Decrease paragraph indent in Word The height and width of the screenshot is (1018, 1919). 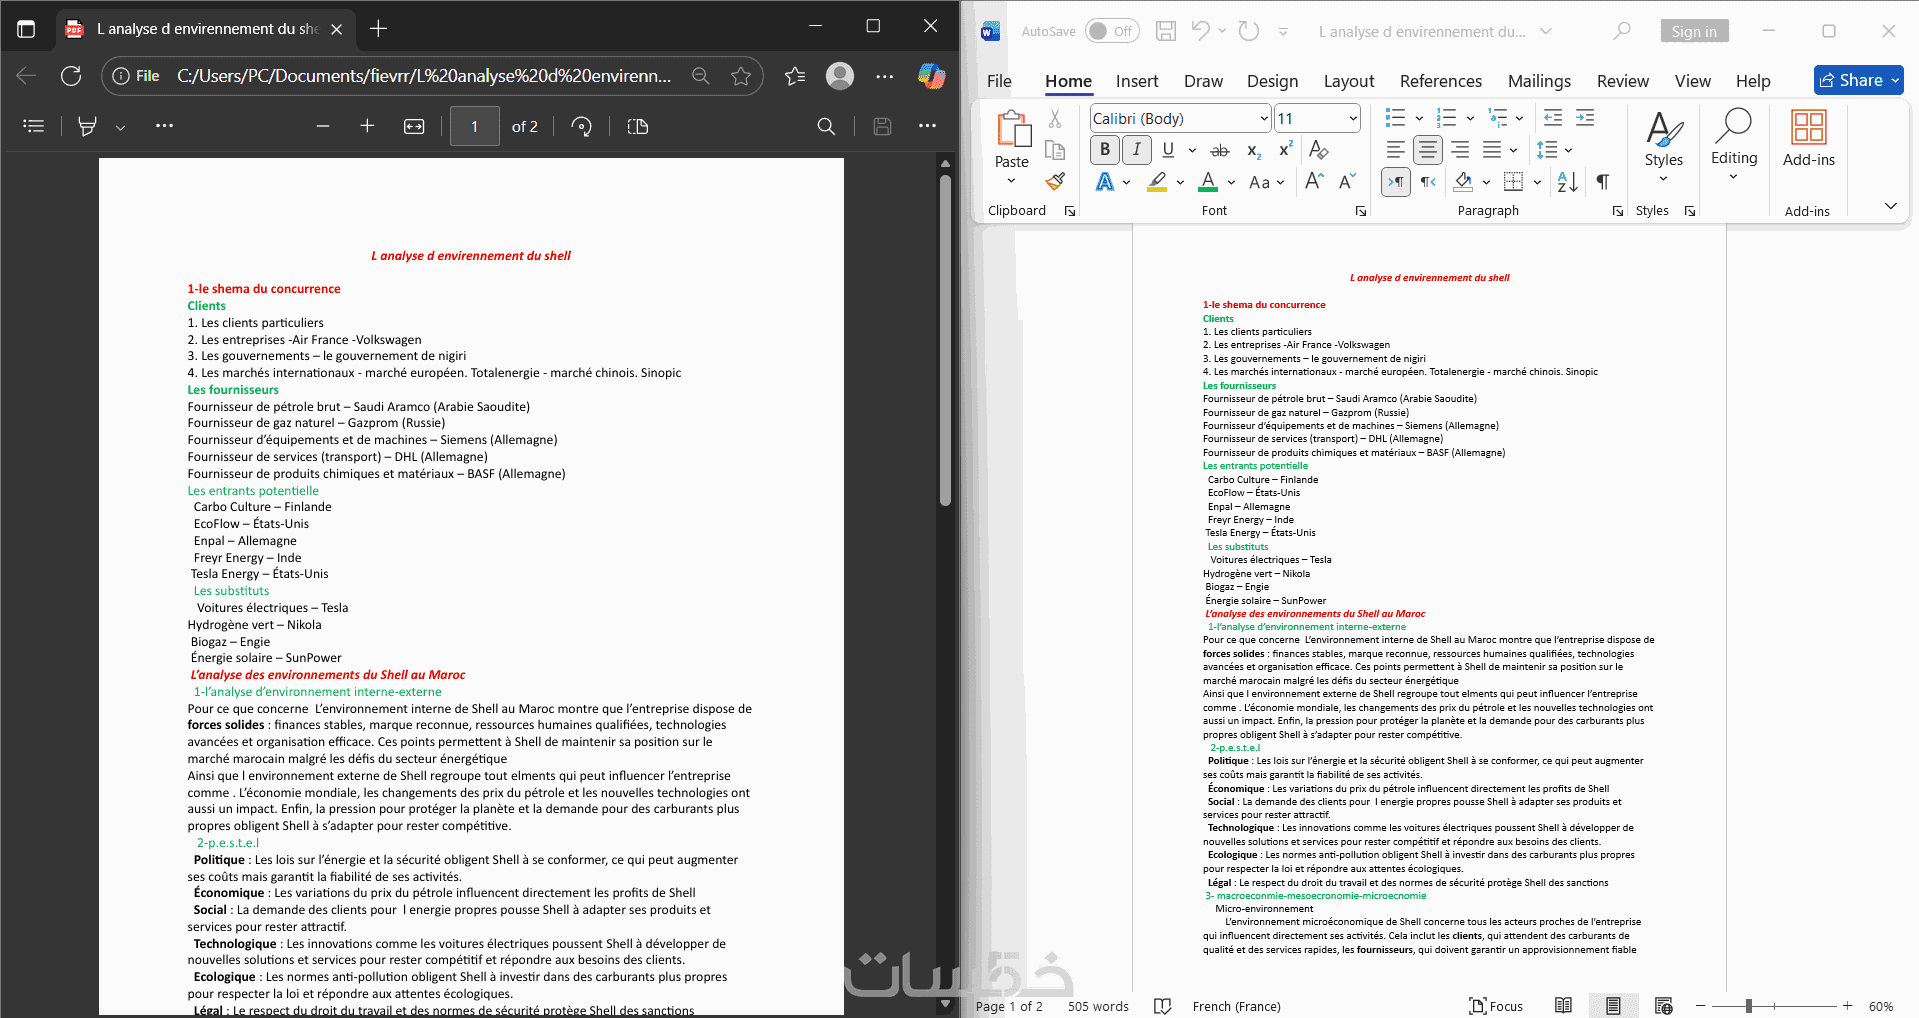click(x=1553, y=118)
